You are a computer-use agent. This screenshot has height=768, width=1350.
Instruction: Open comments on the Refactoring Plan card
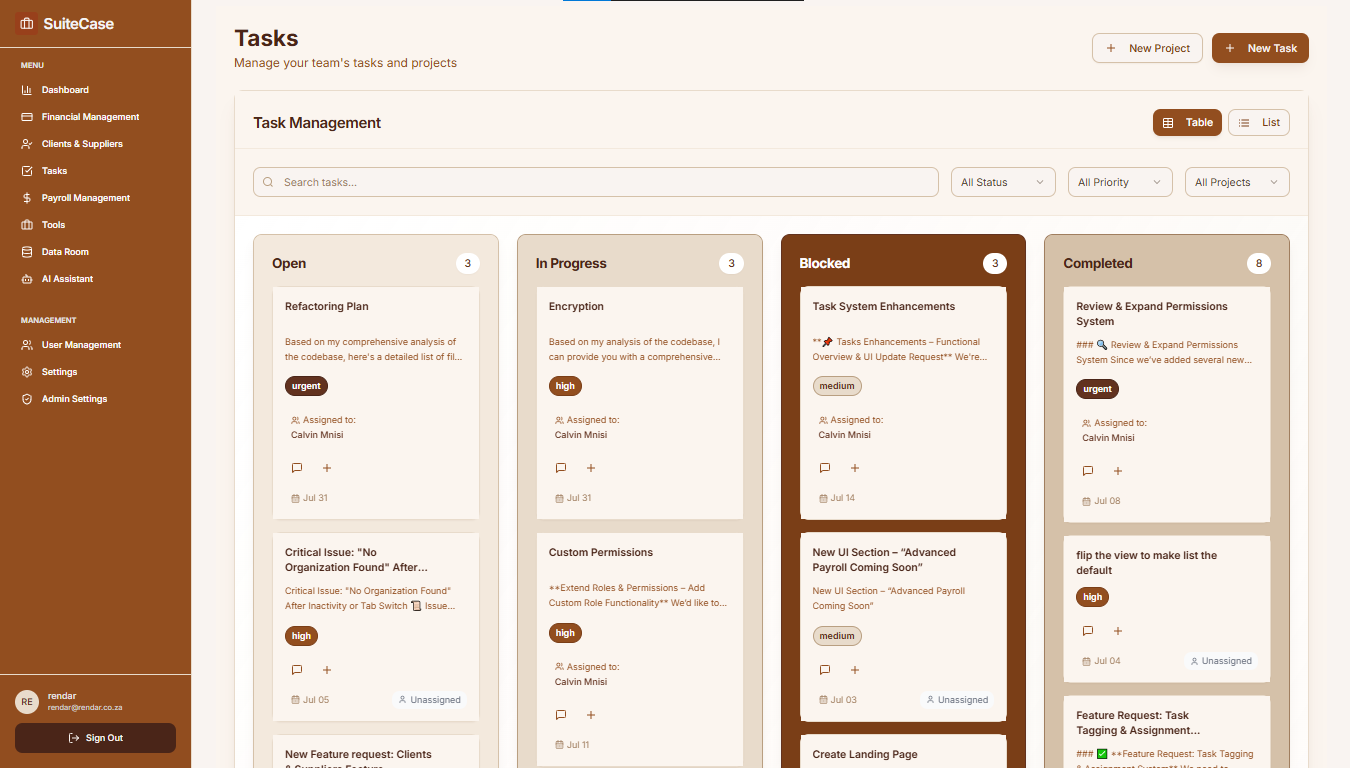(x=297, y=468)
